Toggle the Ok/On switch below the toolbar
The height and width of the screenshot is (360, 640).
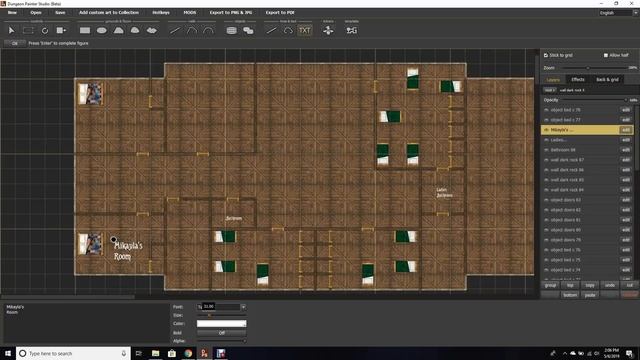(x=15, y=43)
